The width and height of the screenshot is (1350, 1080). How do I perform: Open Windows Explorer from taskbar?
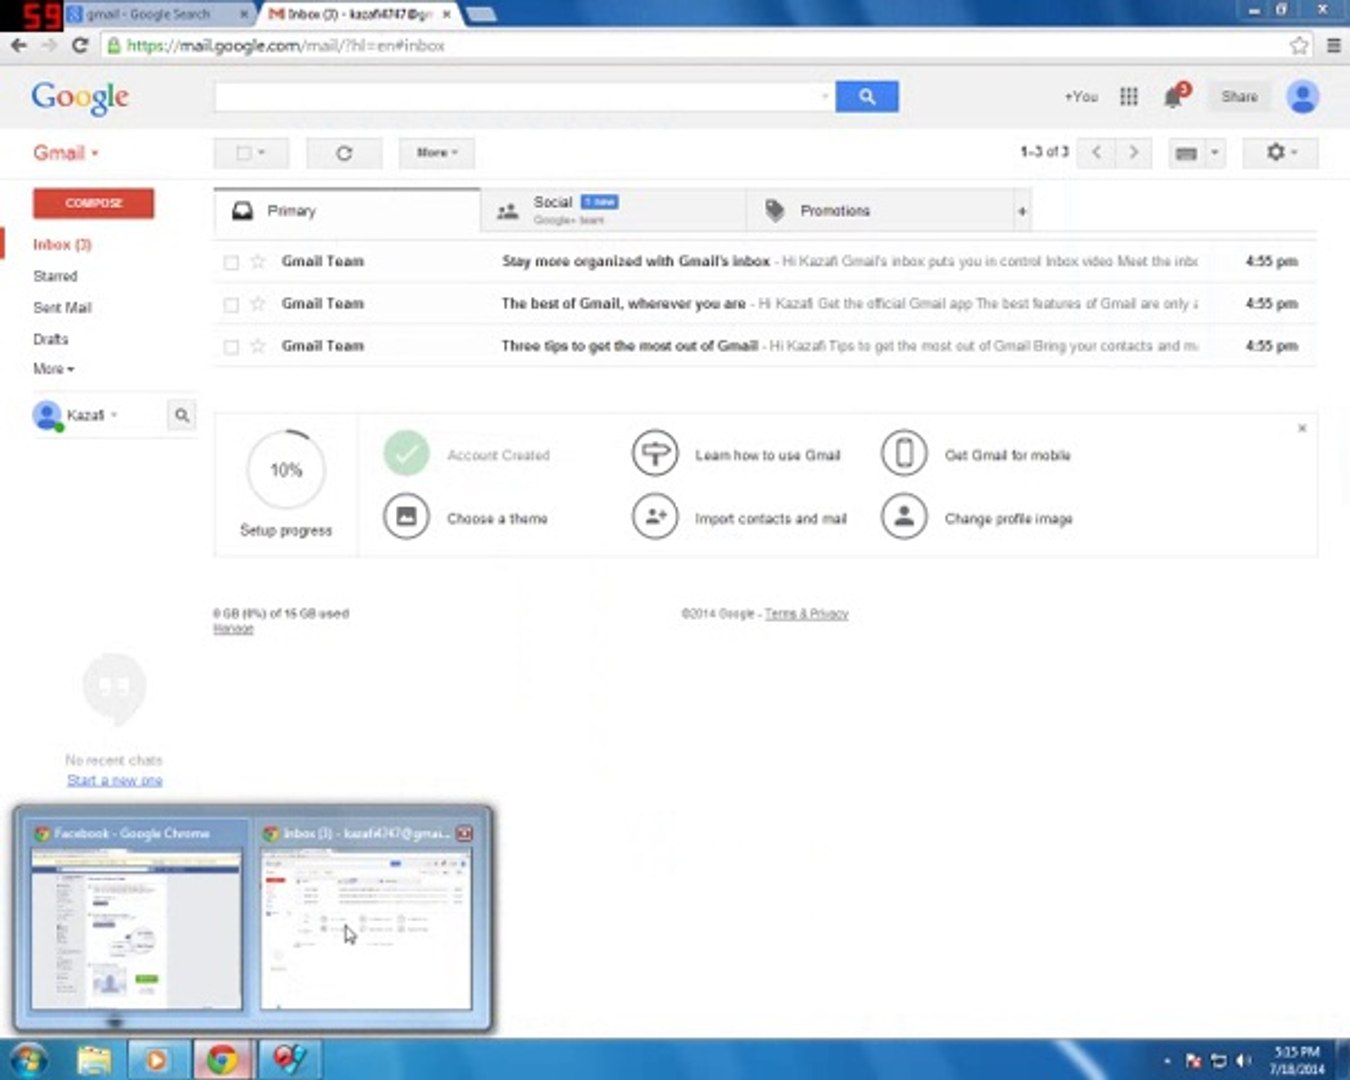(94, 1060)
